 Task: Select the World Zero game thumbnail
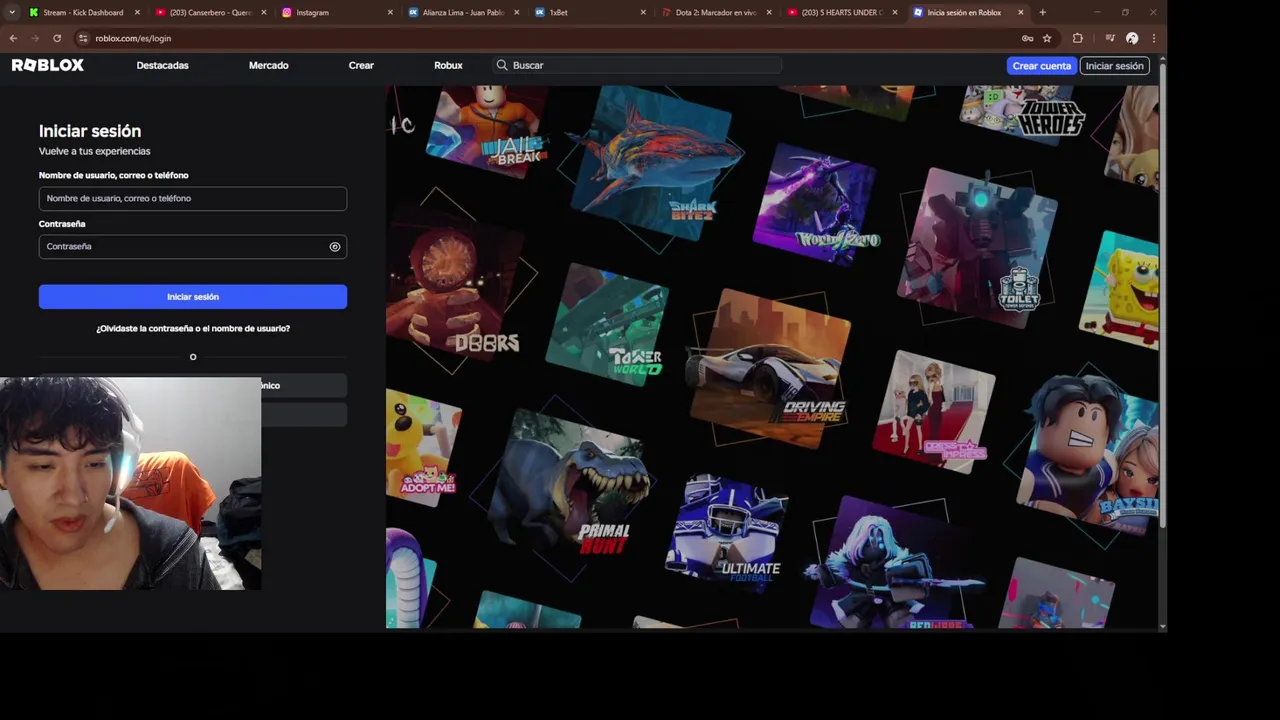pos(815,203)
